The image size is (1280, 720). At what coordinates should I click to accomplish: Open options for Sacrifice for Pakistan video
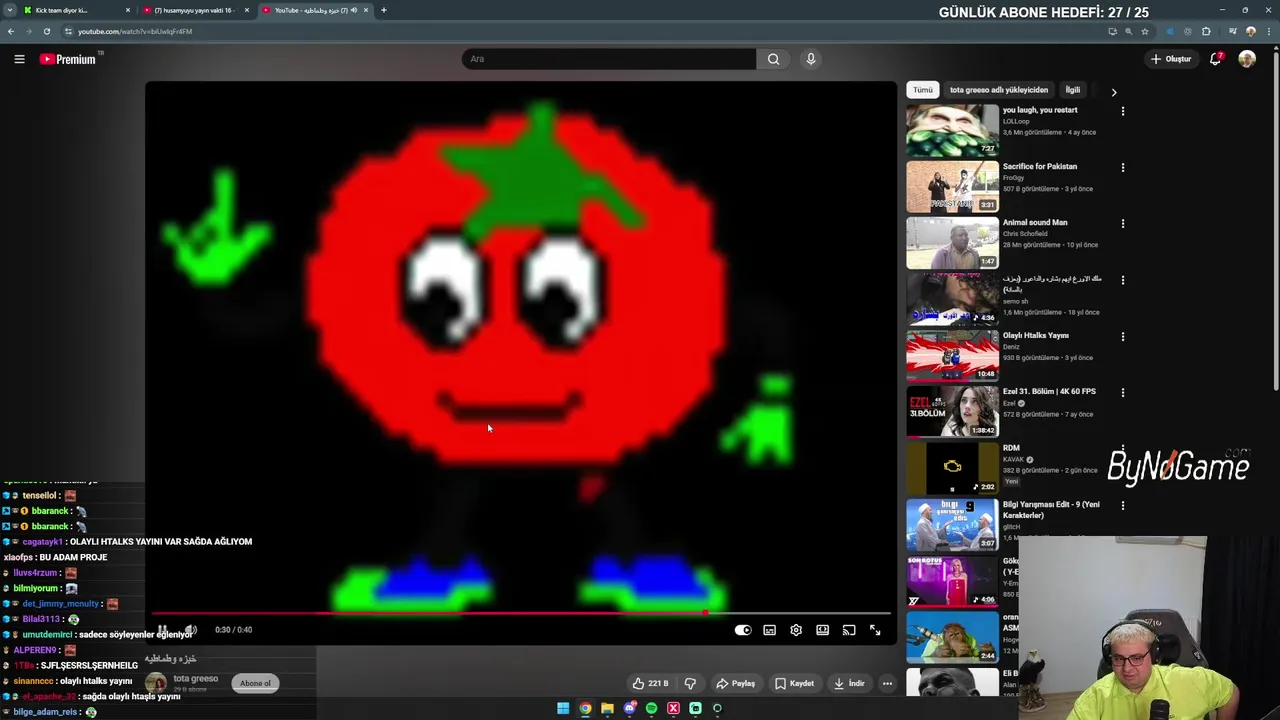pos(1122,167)
